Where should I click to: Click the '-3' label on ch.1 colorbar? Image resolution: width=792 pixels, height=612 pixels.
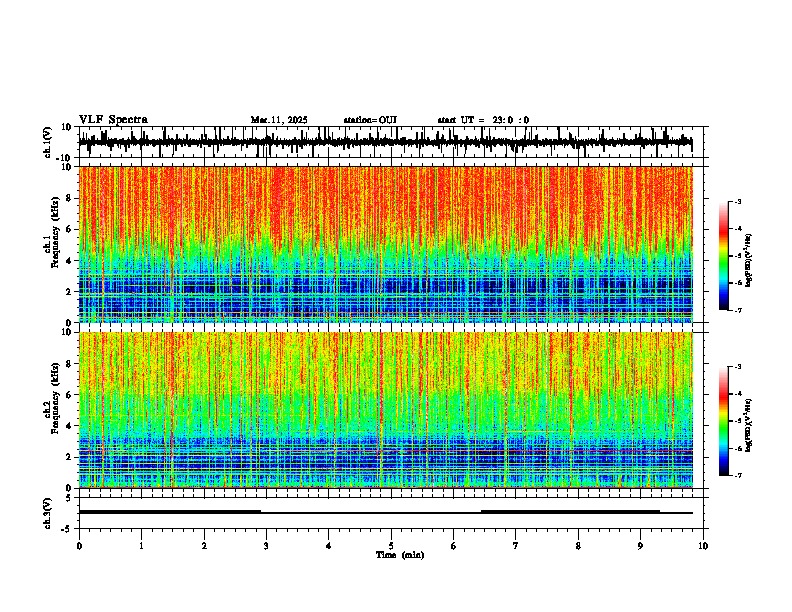(x=737, y=201)
